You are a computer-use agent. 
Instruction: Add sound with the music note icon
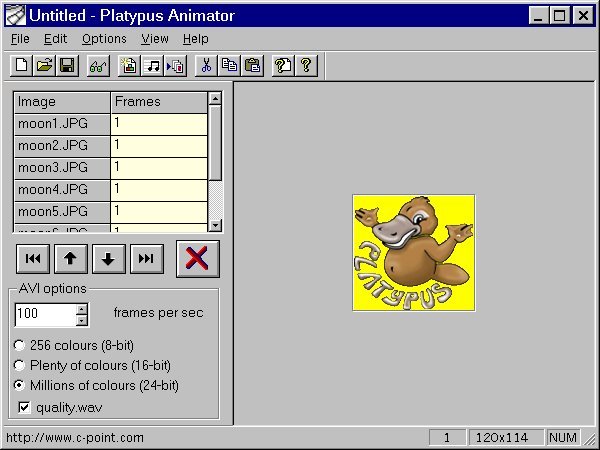click(153, 65)
